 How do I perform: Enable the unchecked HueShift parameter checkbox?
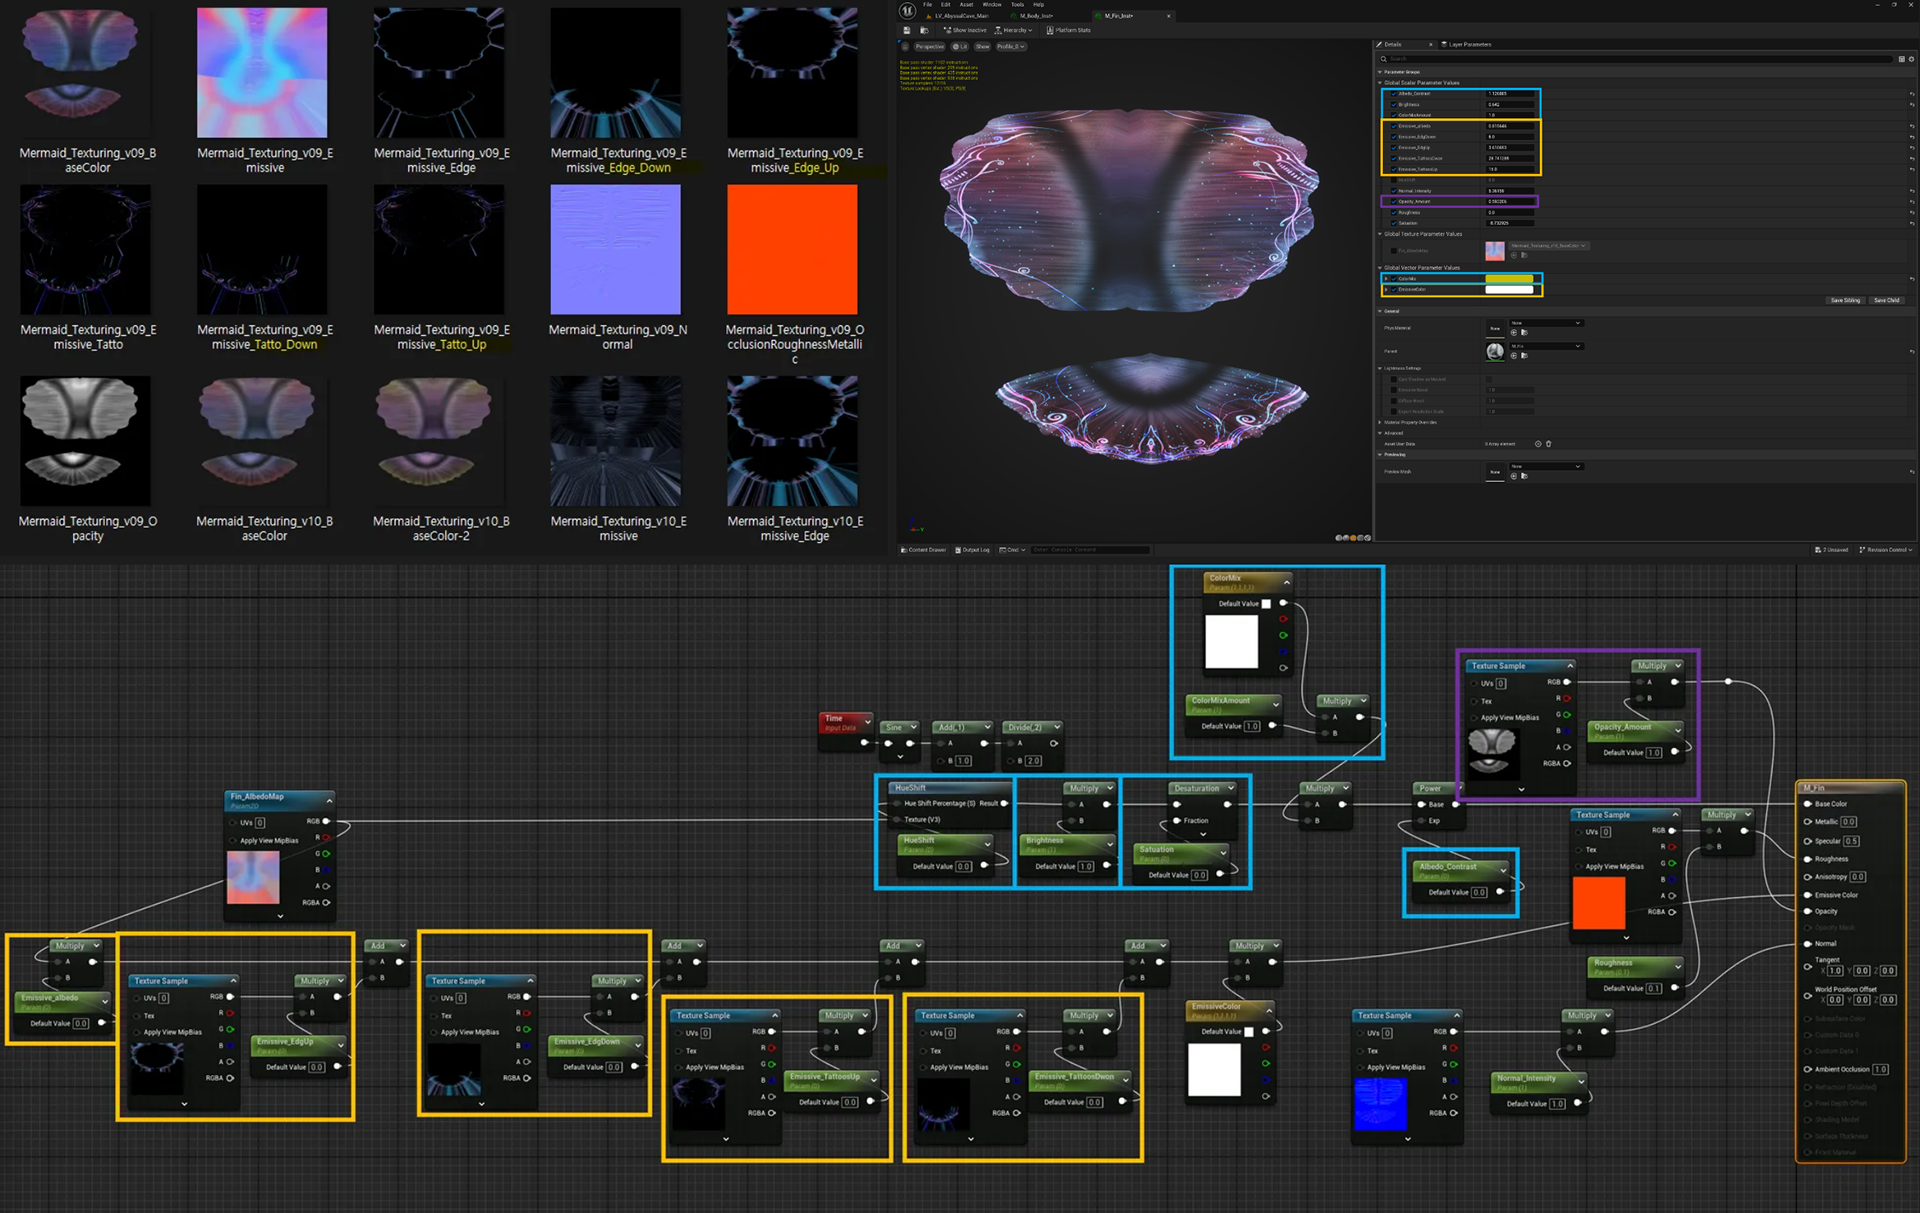[1394, 180]
